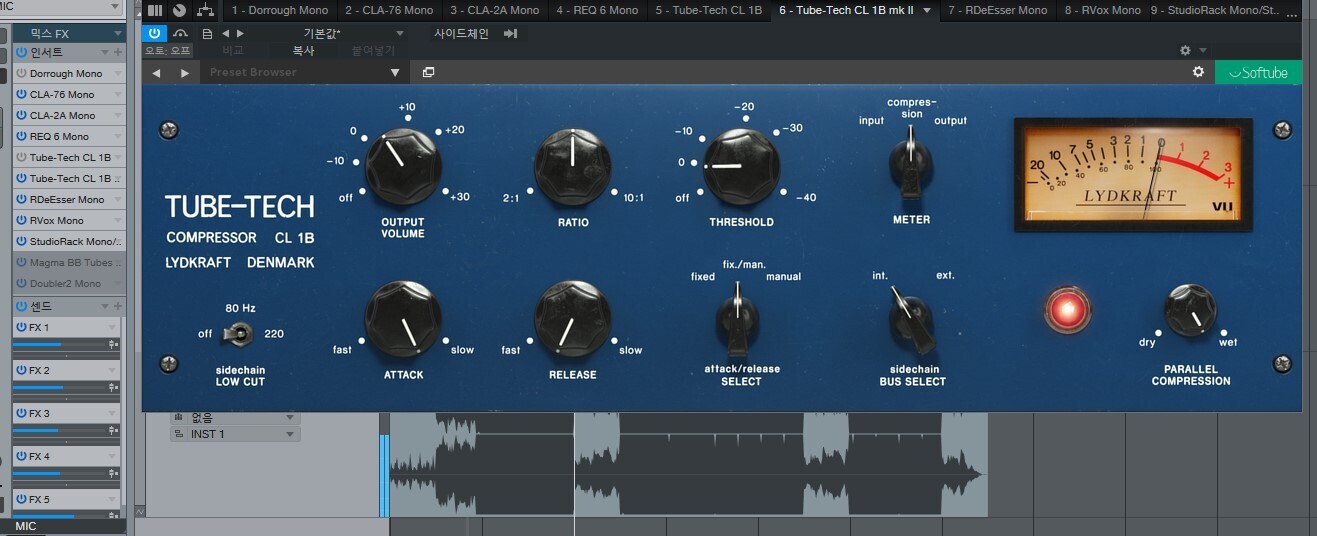Click the Softube plugin settings gear
Screen dimensions: 1317x536
(x=1198, y=72)
